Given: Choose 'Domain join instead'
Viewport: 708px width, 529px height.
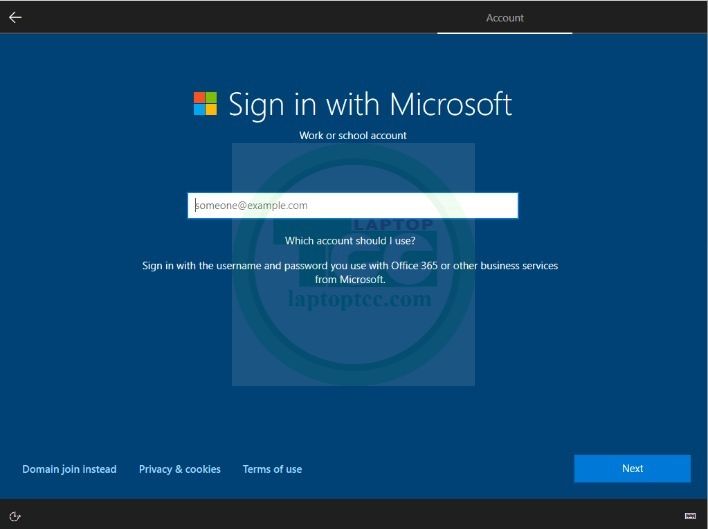Looking at the screenshot, I should [x=69, y=469].
